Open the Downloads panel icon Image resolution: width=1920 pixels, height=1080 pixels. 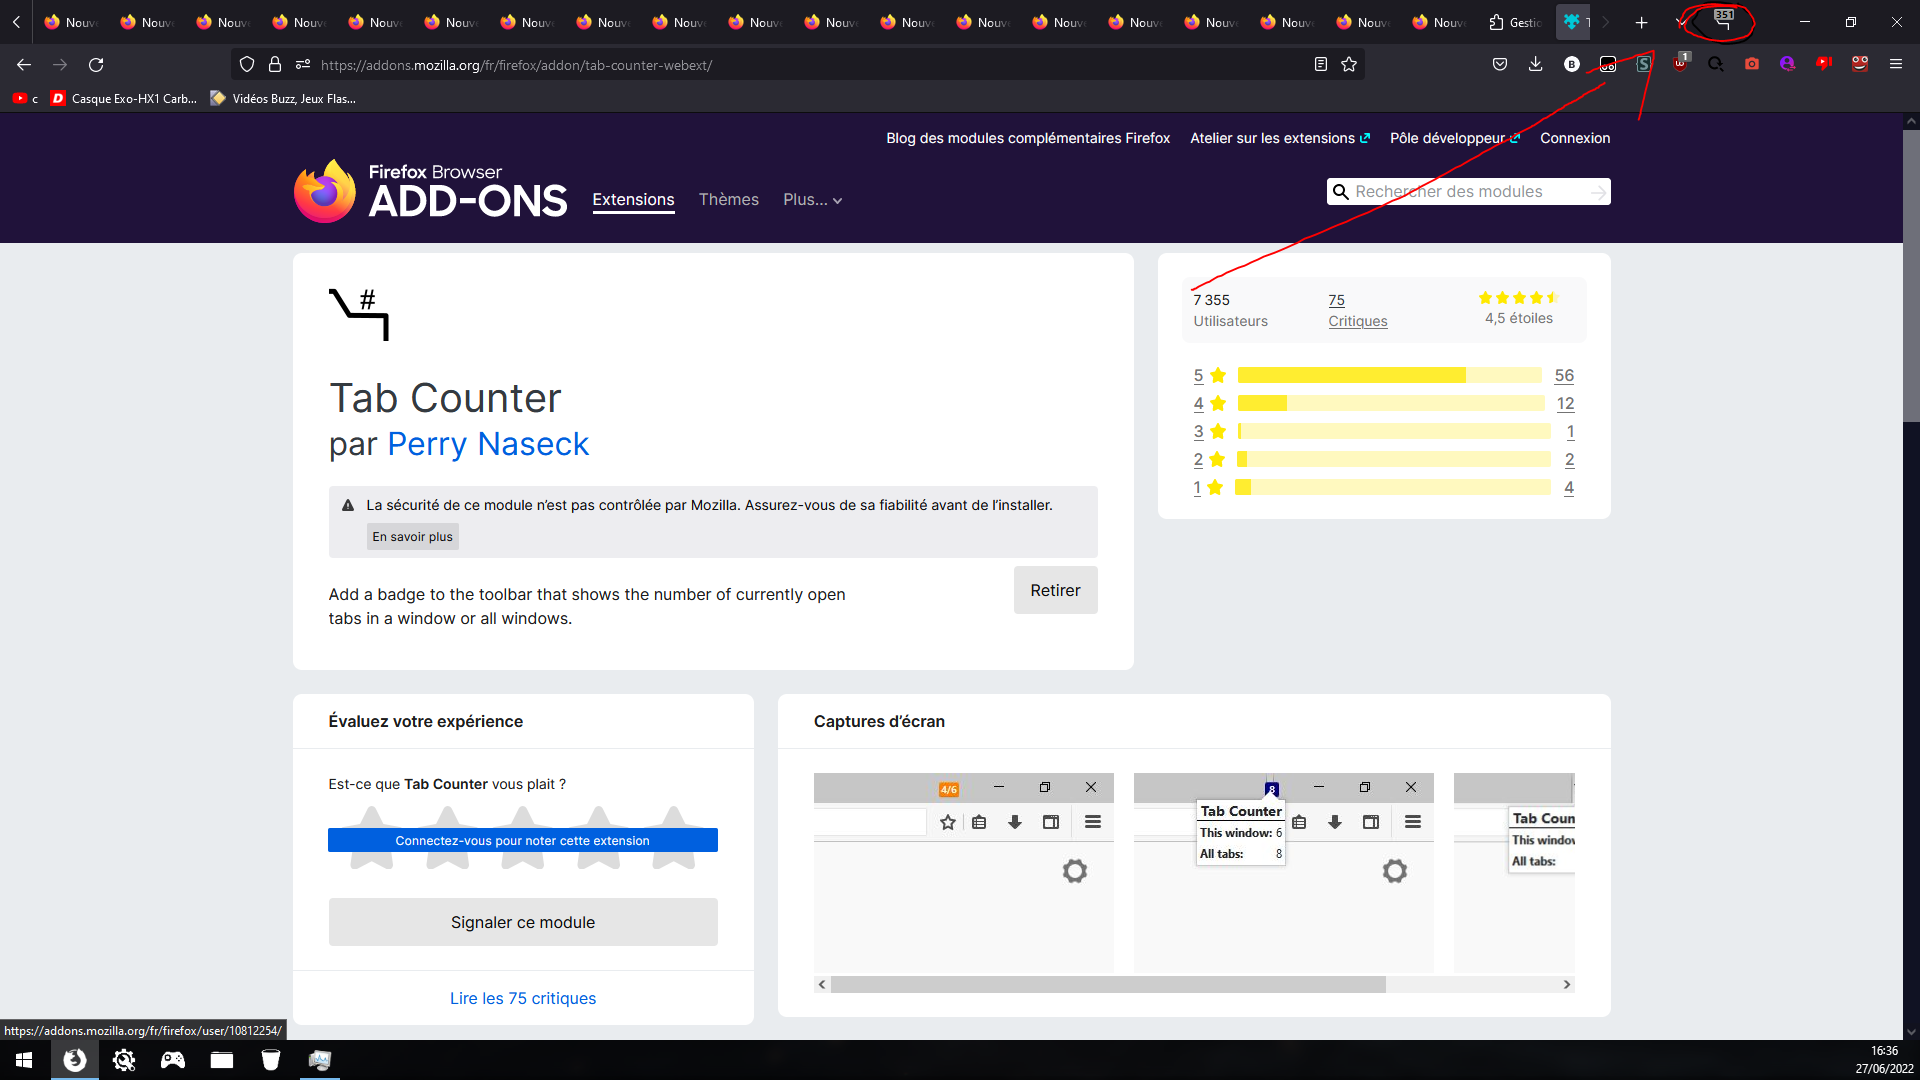point(1535,64)
